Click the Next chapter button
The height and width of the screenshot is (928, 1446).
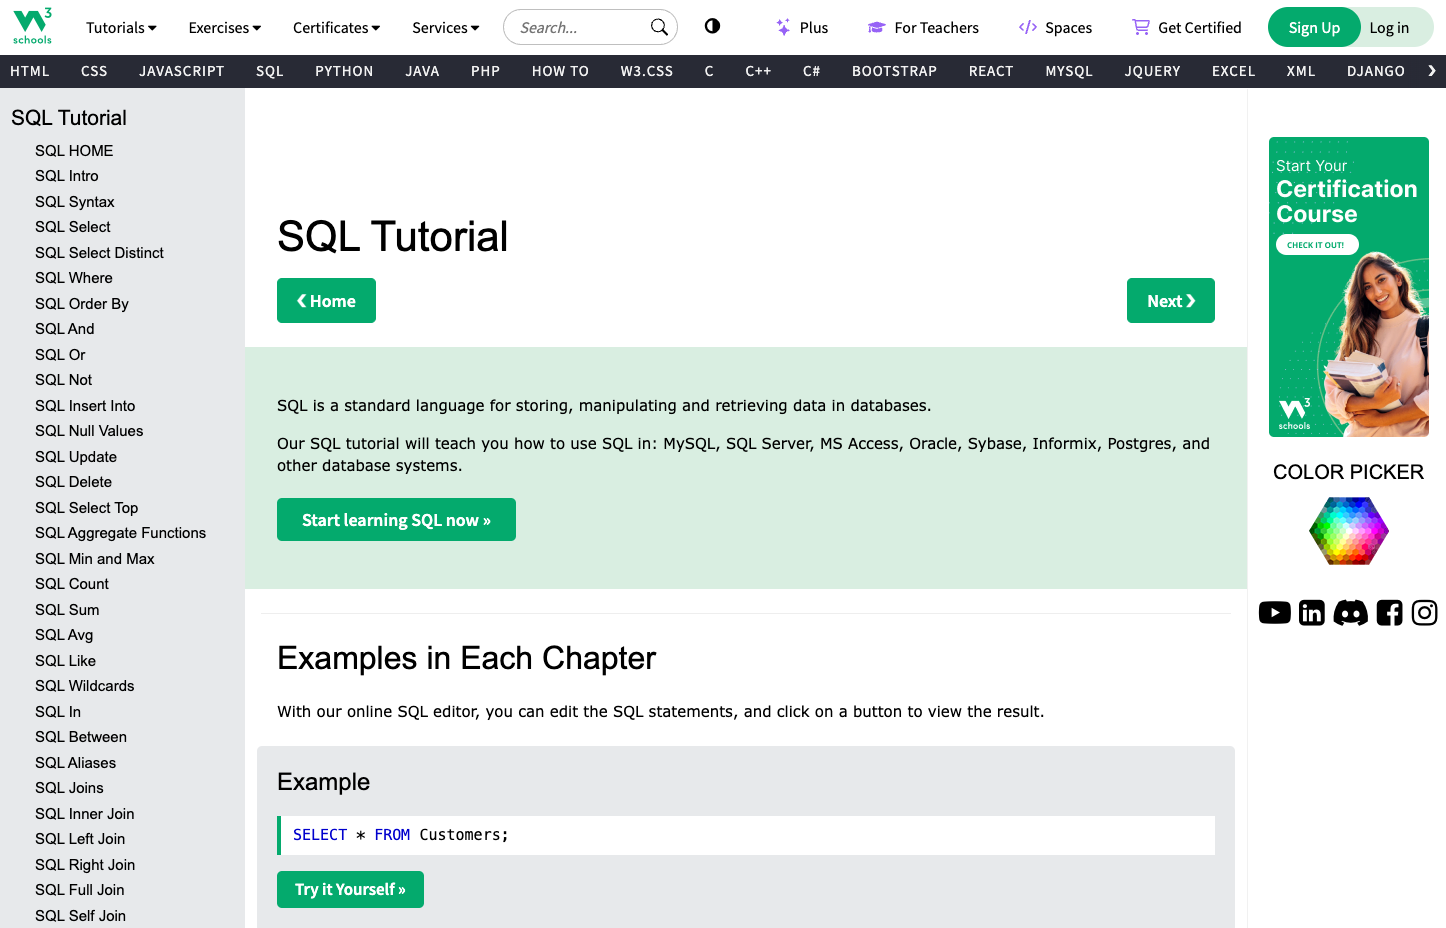[1171, 300]
